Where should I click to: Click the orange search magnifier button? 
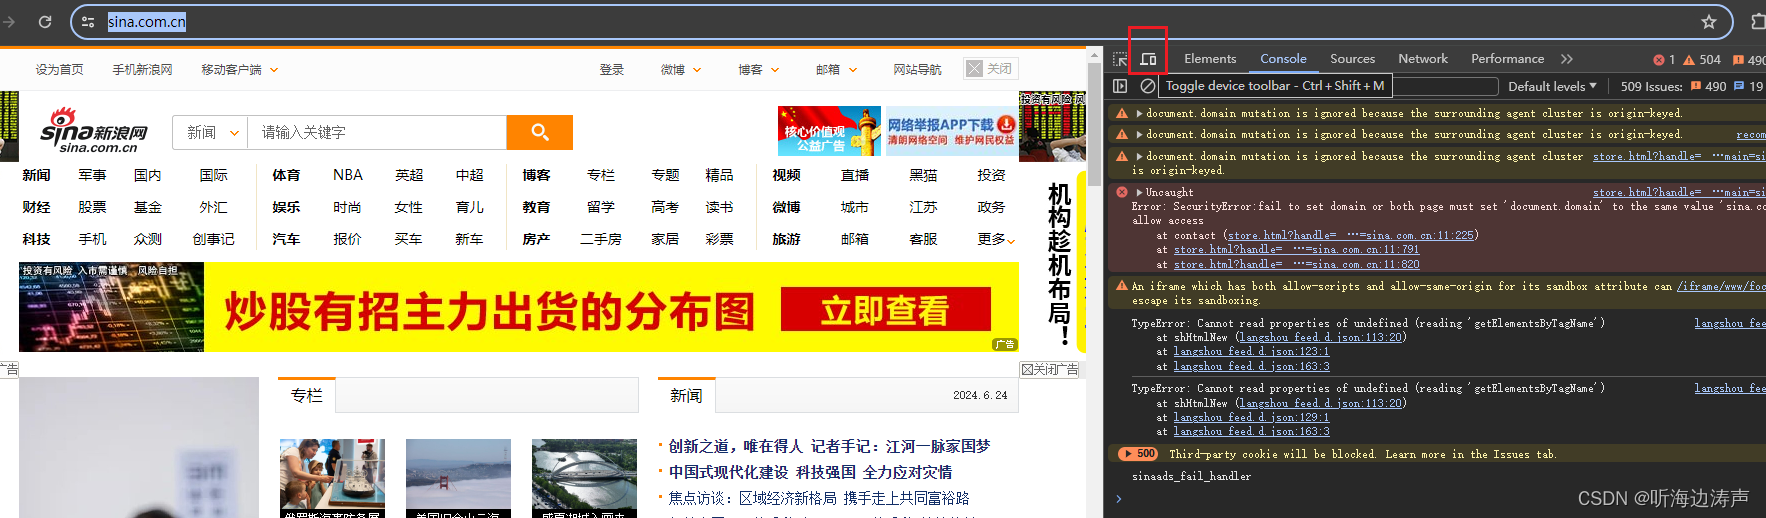pyautogui.click(x=540, y=132)
